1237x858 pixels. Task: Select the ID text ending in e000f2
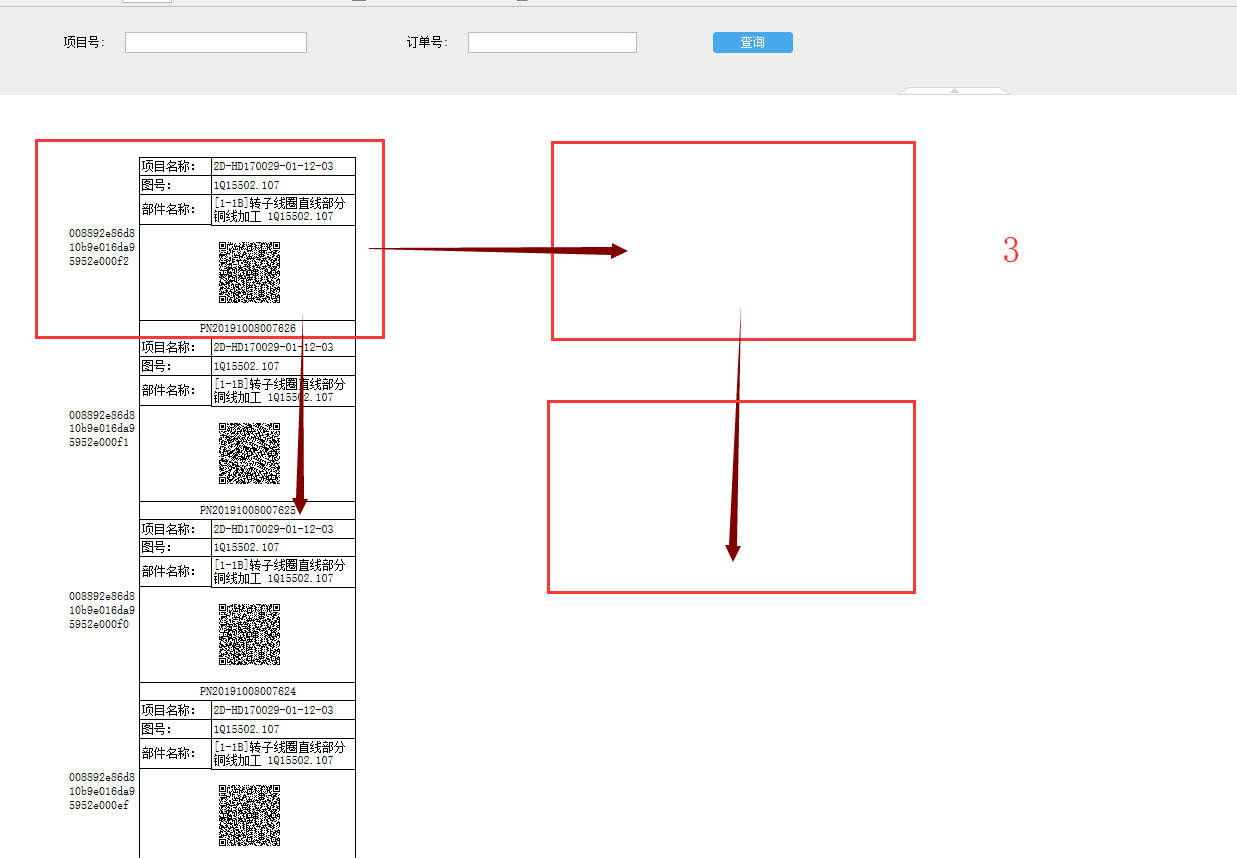pos(102,247)
